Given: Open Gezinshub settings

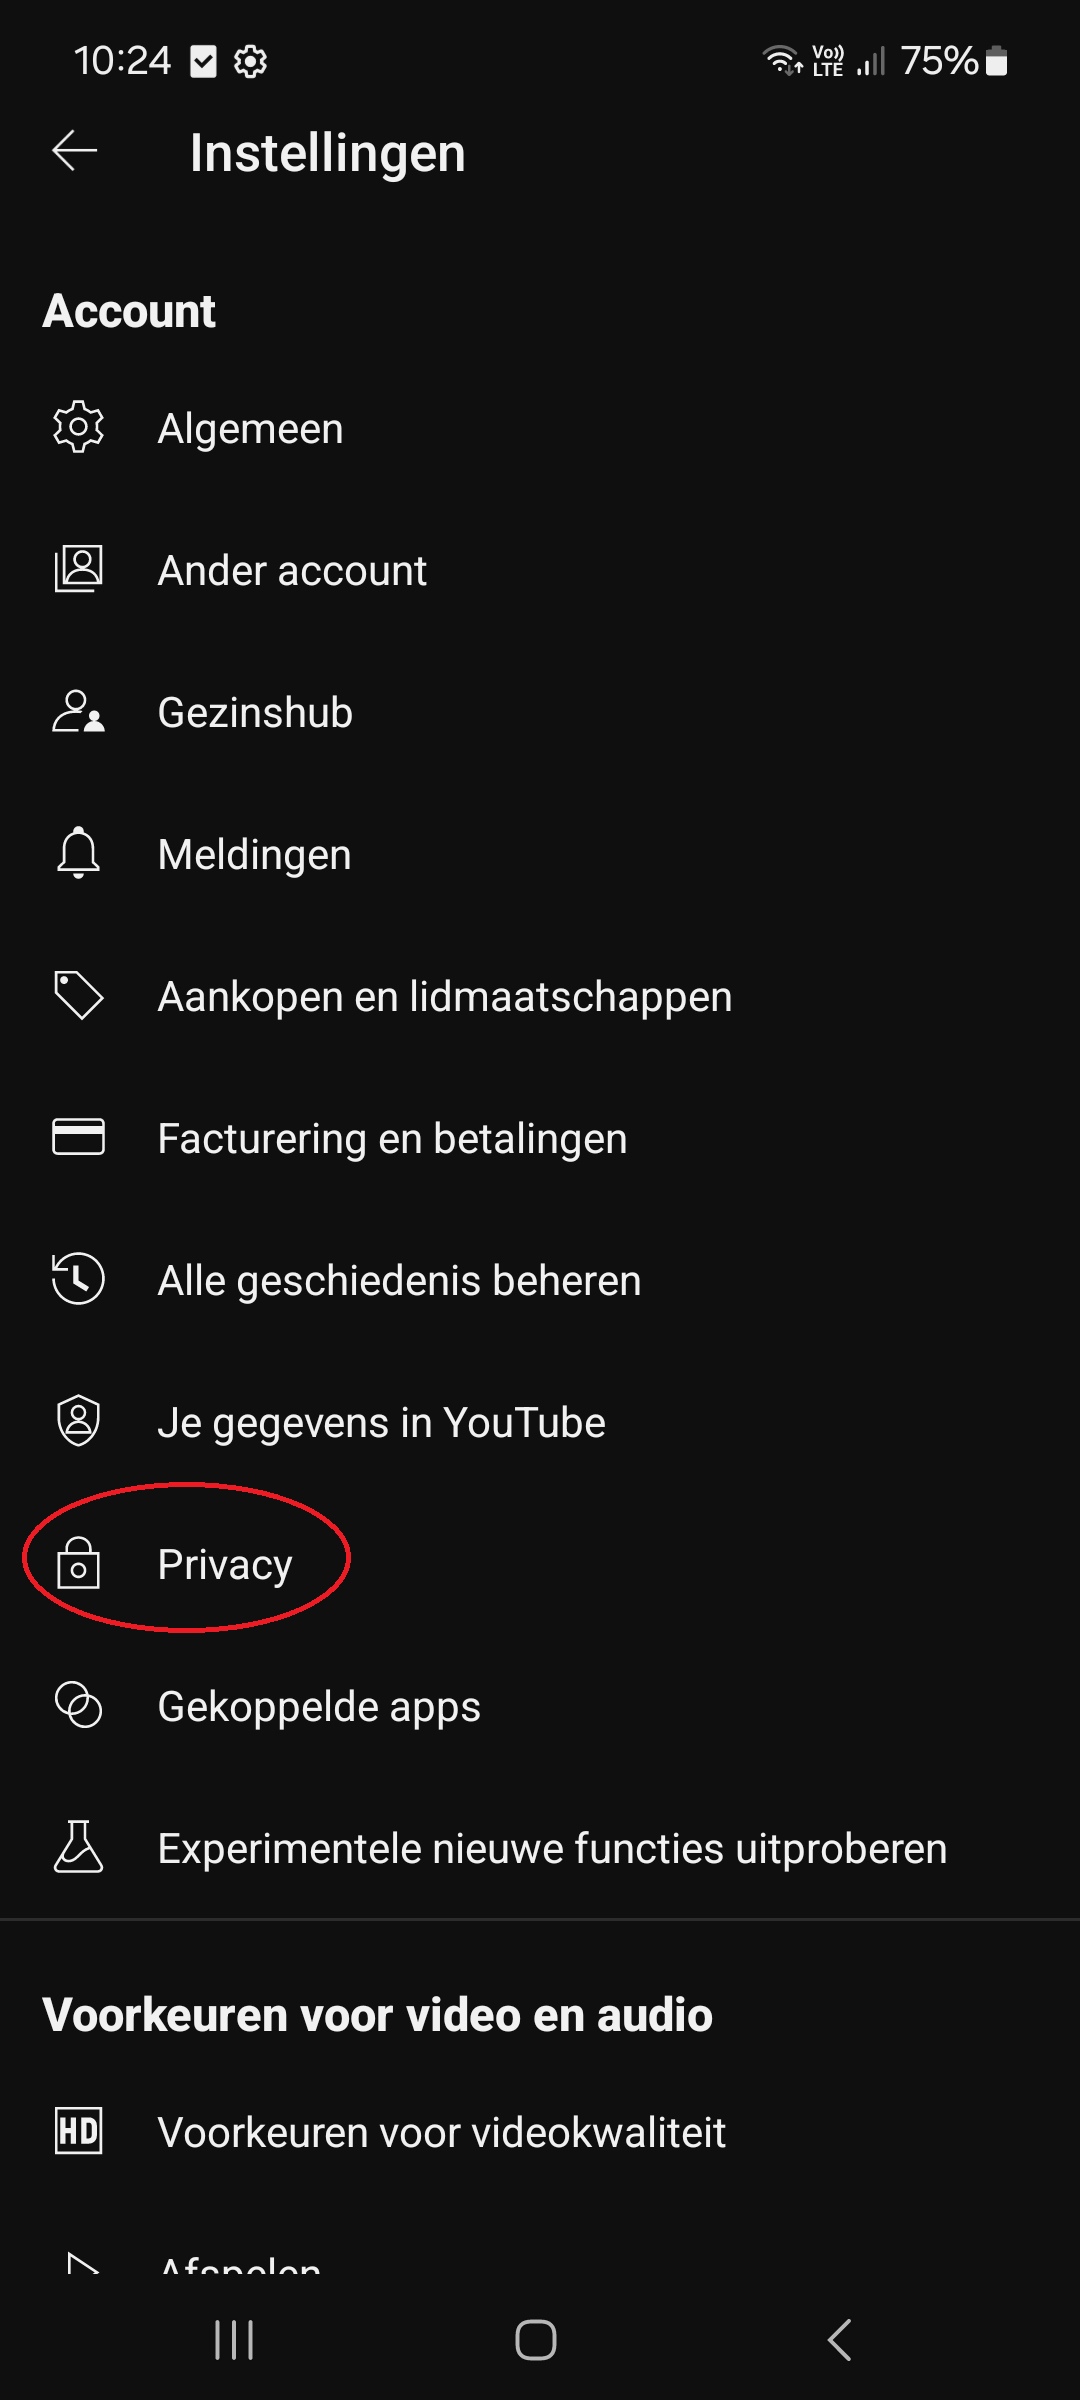Looking at the screenshot, I should coord(255,713).
